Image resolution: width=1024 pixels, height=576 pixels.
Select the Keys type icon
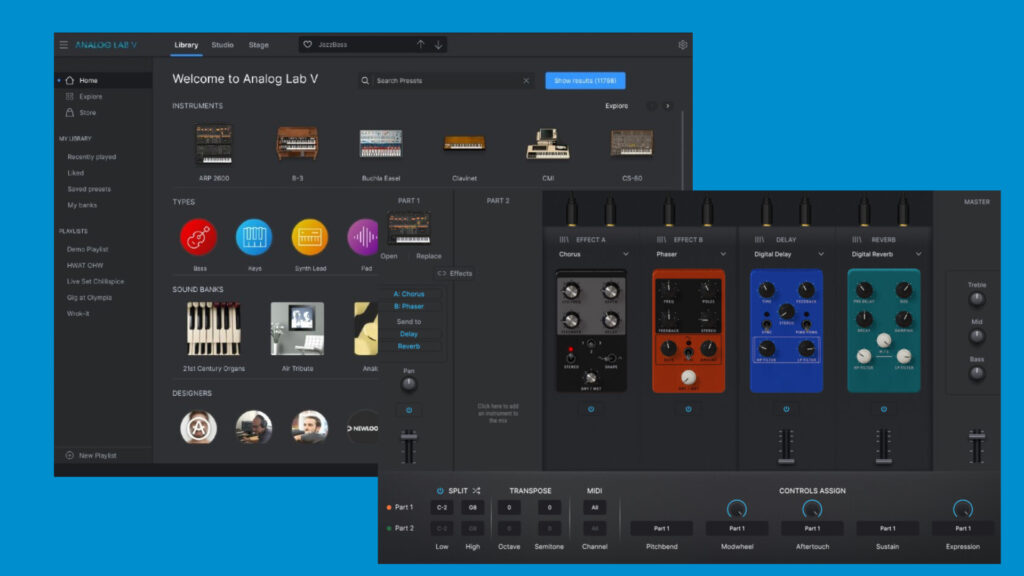(254, 237)
